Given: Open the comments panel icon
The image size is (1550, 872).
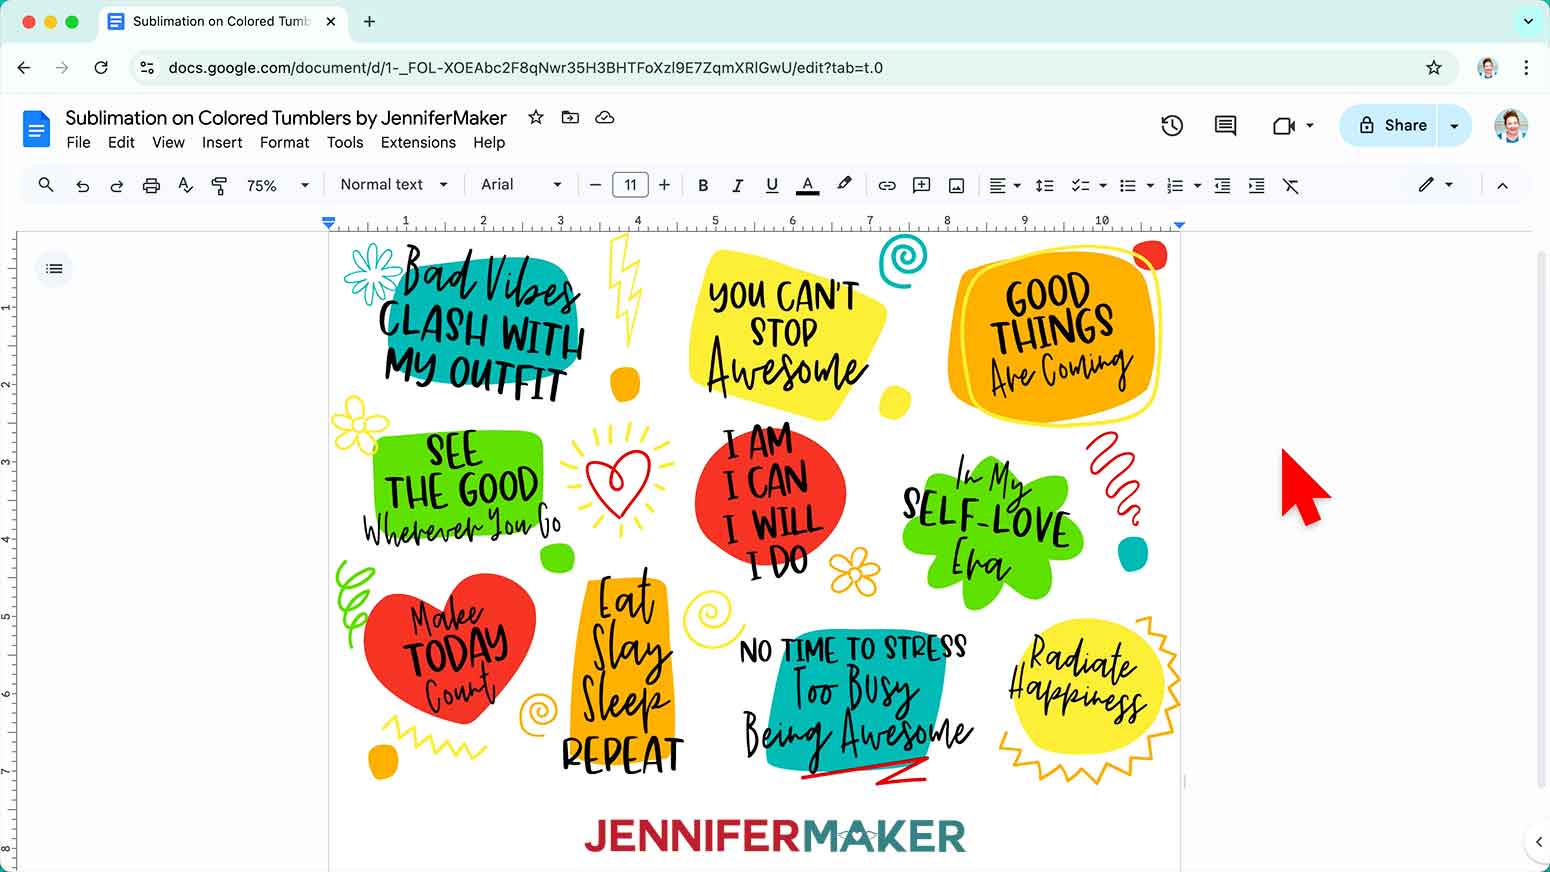Looking at the screenshot, I should [x=1225, y=125].
